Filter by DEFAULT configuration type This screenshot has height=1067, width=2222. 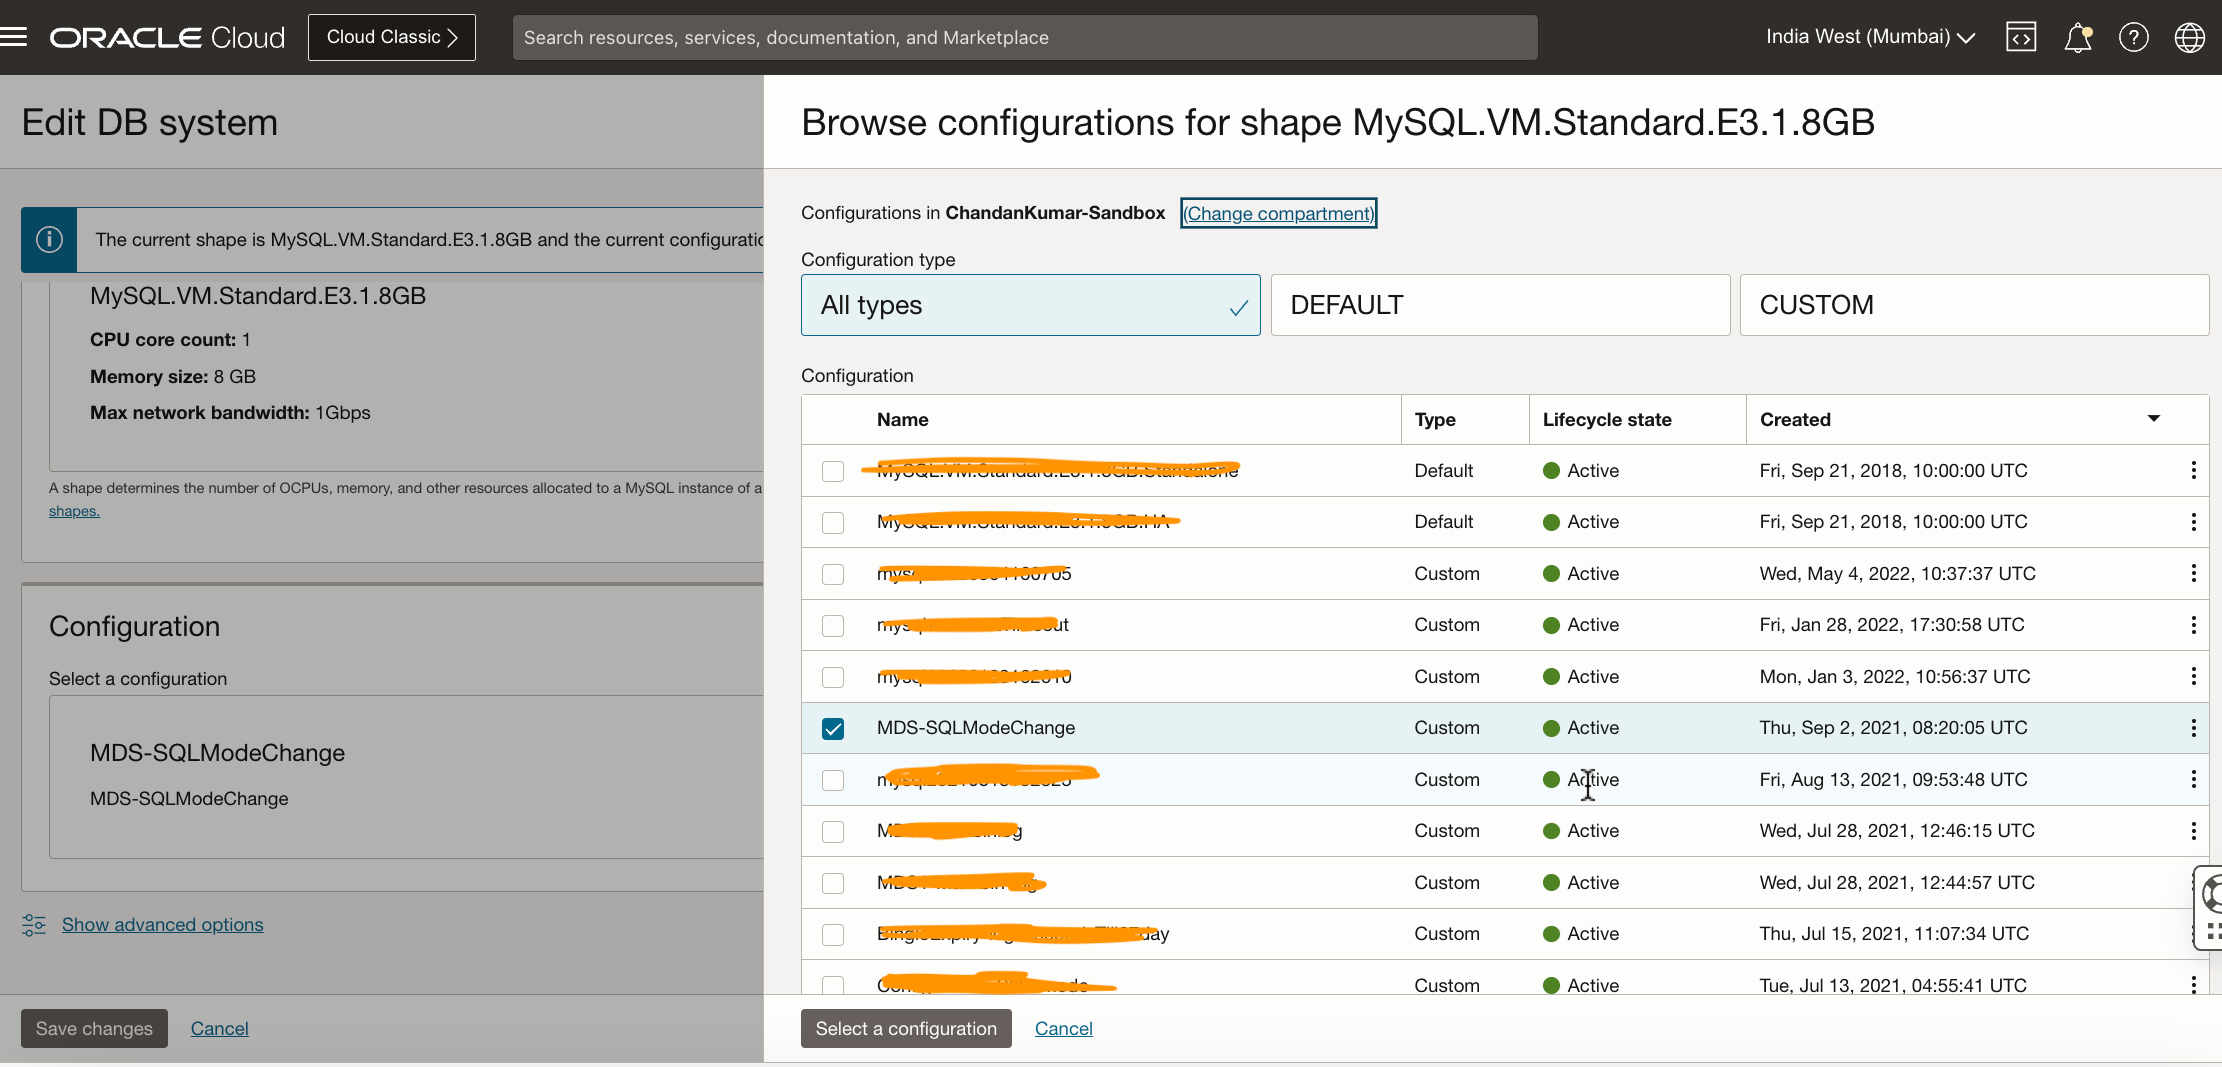click(1499, 305)
